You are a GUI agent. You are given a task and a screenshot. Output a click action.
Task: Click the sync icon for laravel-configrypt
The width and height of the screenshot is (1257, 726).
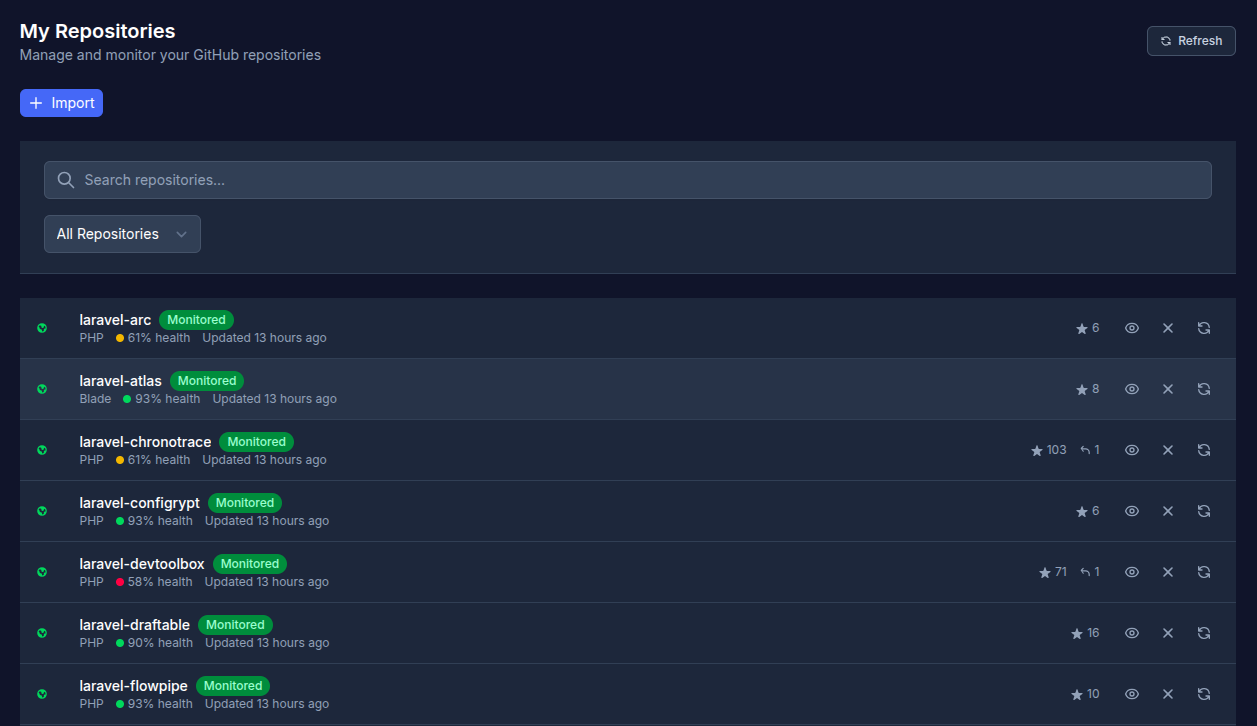coord(1204,511)
